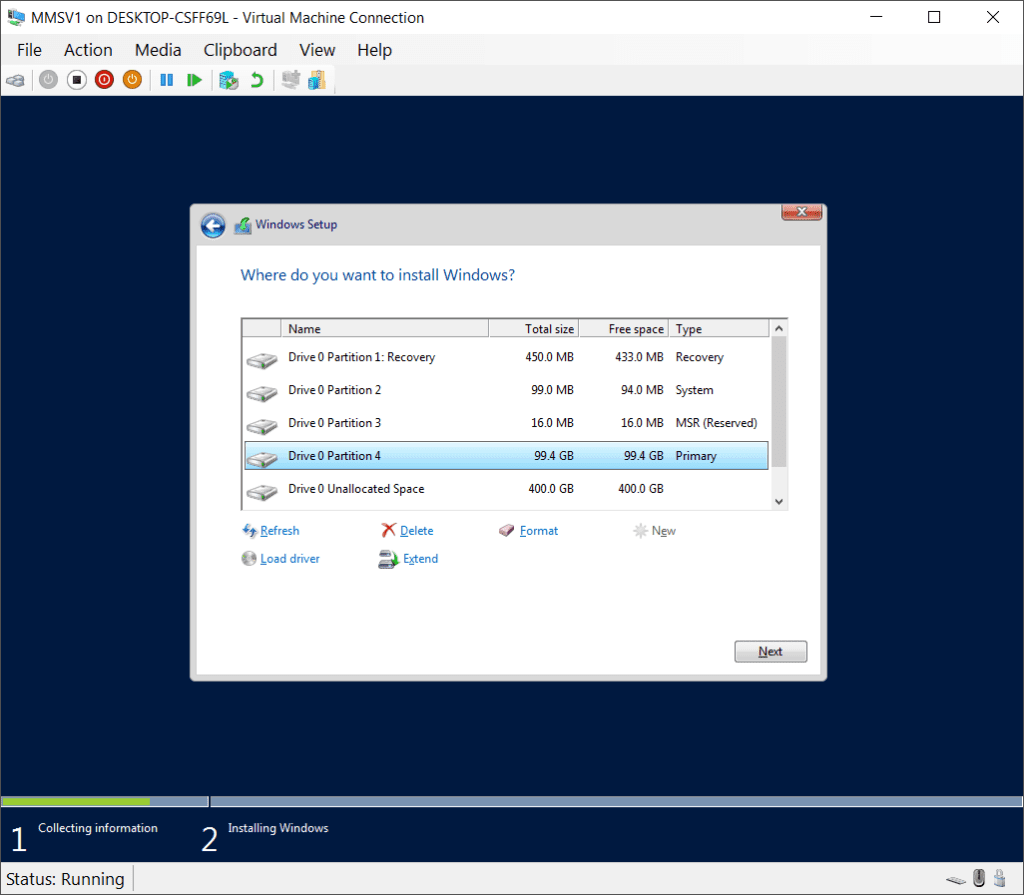
Task: Sort by the Total size column header
Action: 534,329
